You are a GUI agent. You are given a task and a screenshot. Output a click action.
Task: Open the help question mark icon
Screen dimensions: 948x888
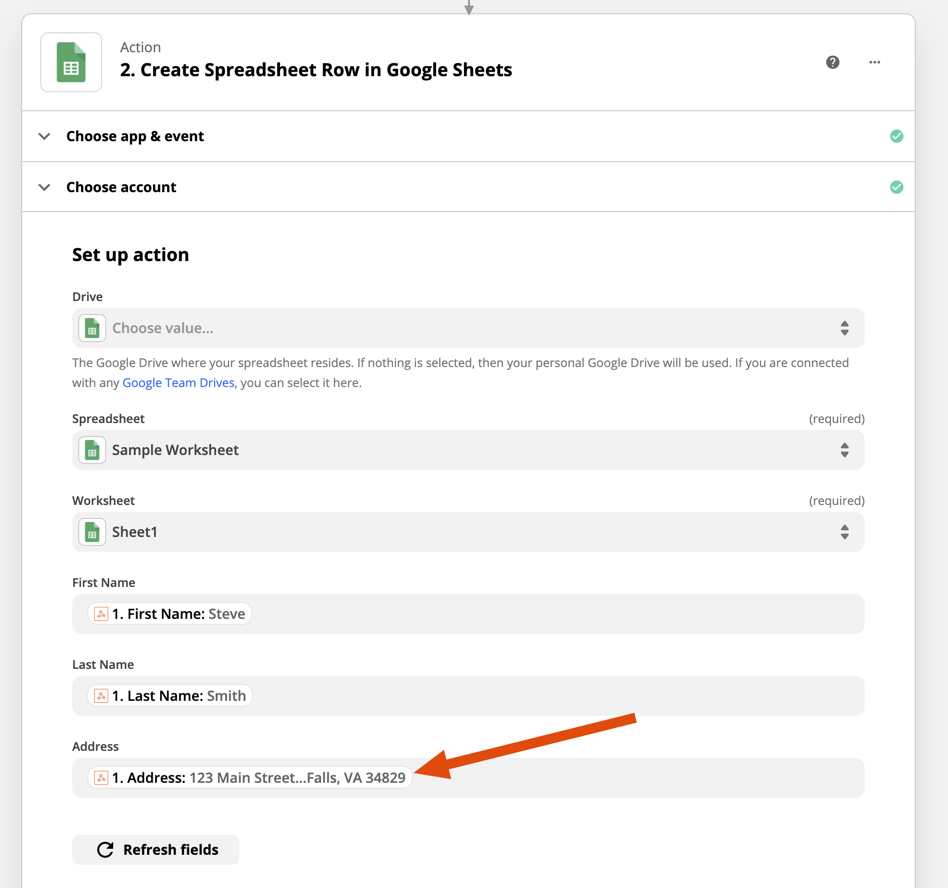click(833, 62)
